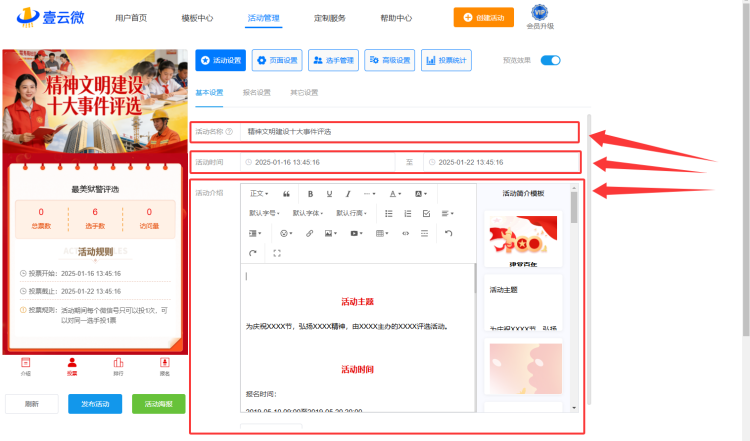Insert a to-do checklist in editor
750x441 pixels.
pos(426,213)
